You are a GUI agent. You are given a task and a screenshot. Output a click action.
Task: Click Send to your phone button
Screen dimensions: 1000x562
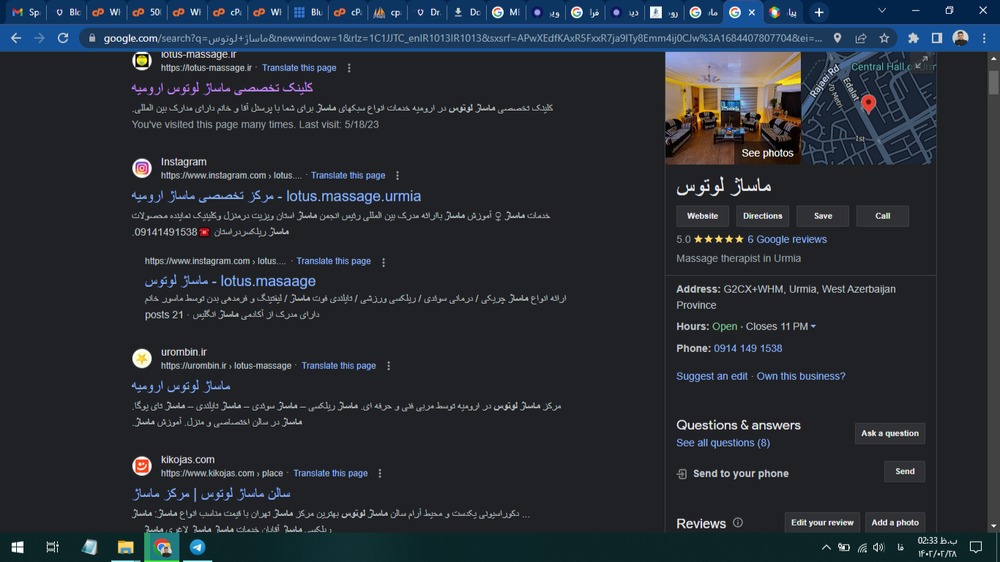[x=904, y=471]
